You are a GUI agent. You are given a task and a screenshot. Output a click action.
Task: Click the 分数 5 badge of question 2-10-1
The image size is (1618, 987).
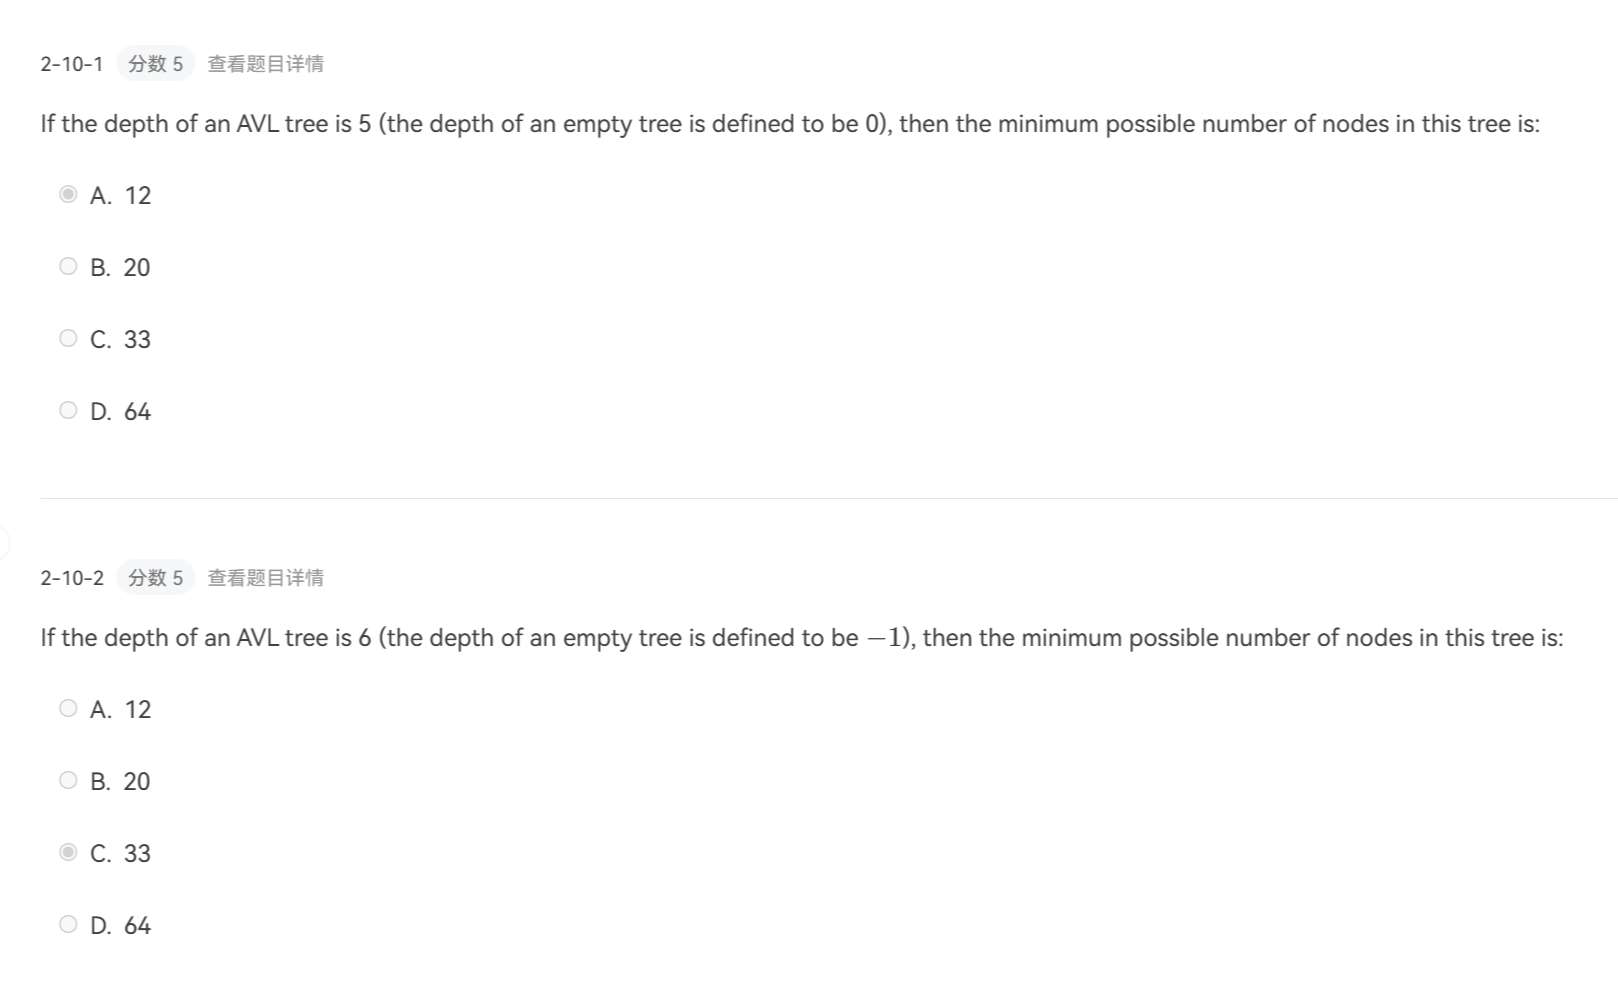(155, 64)
